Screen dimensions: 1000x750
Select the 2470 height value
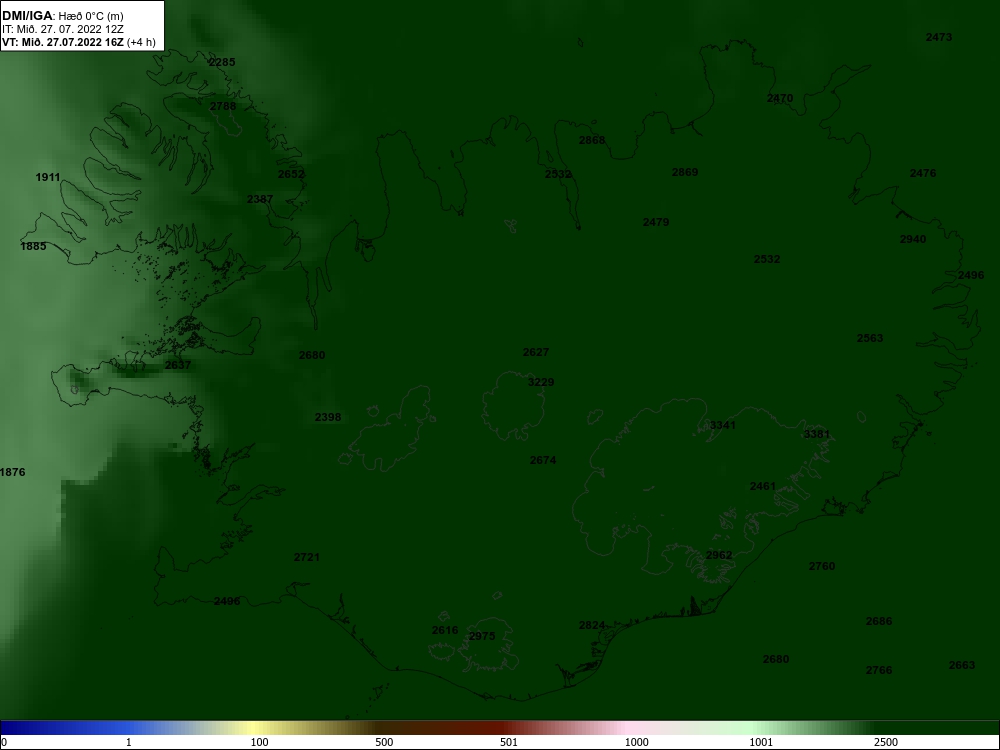pyautogui.click(x=780, y=98)
